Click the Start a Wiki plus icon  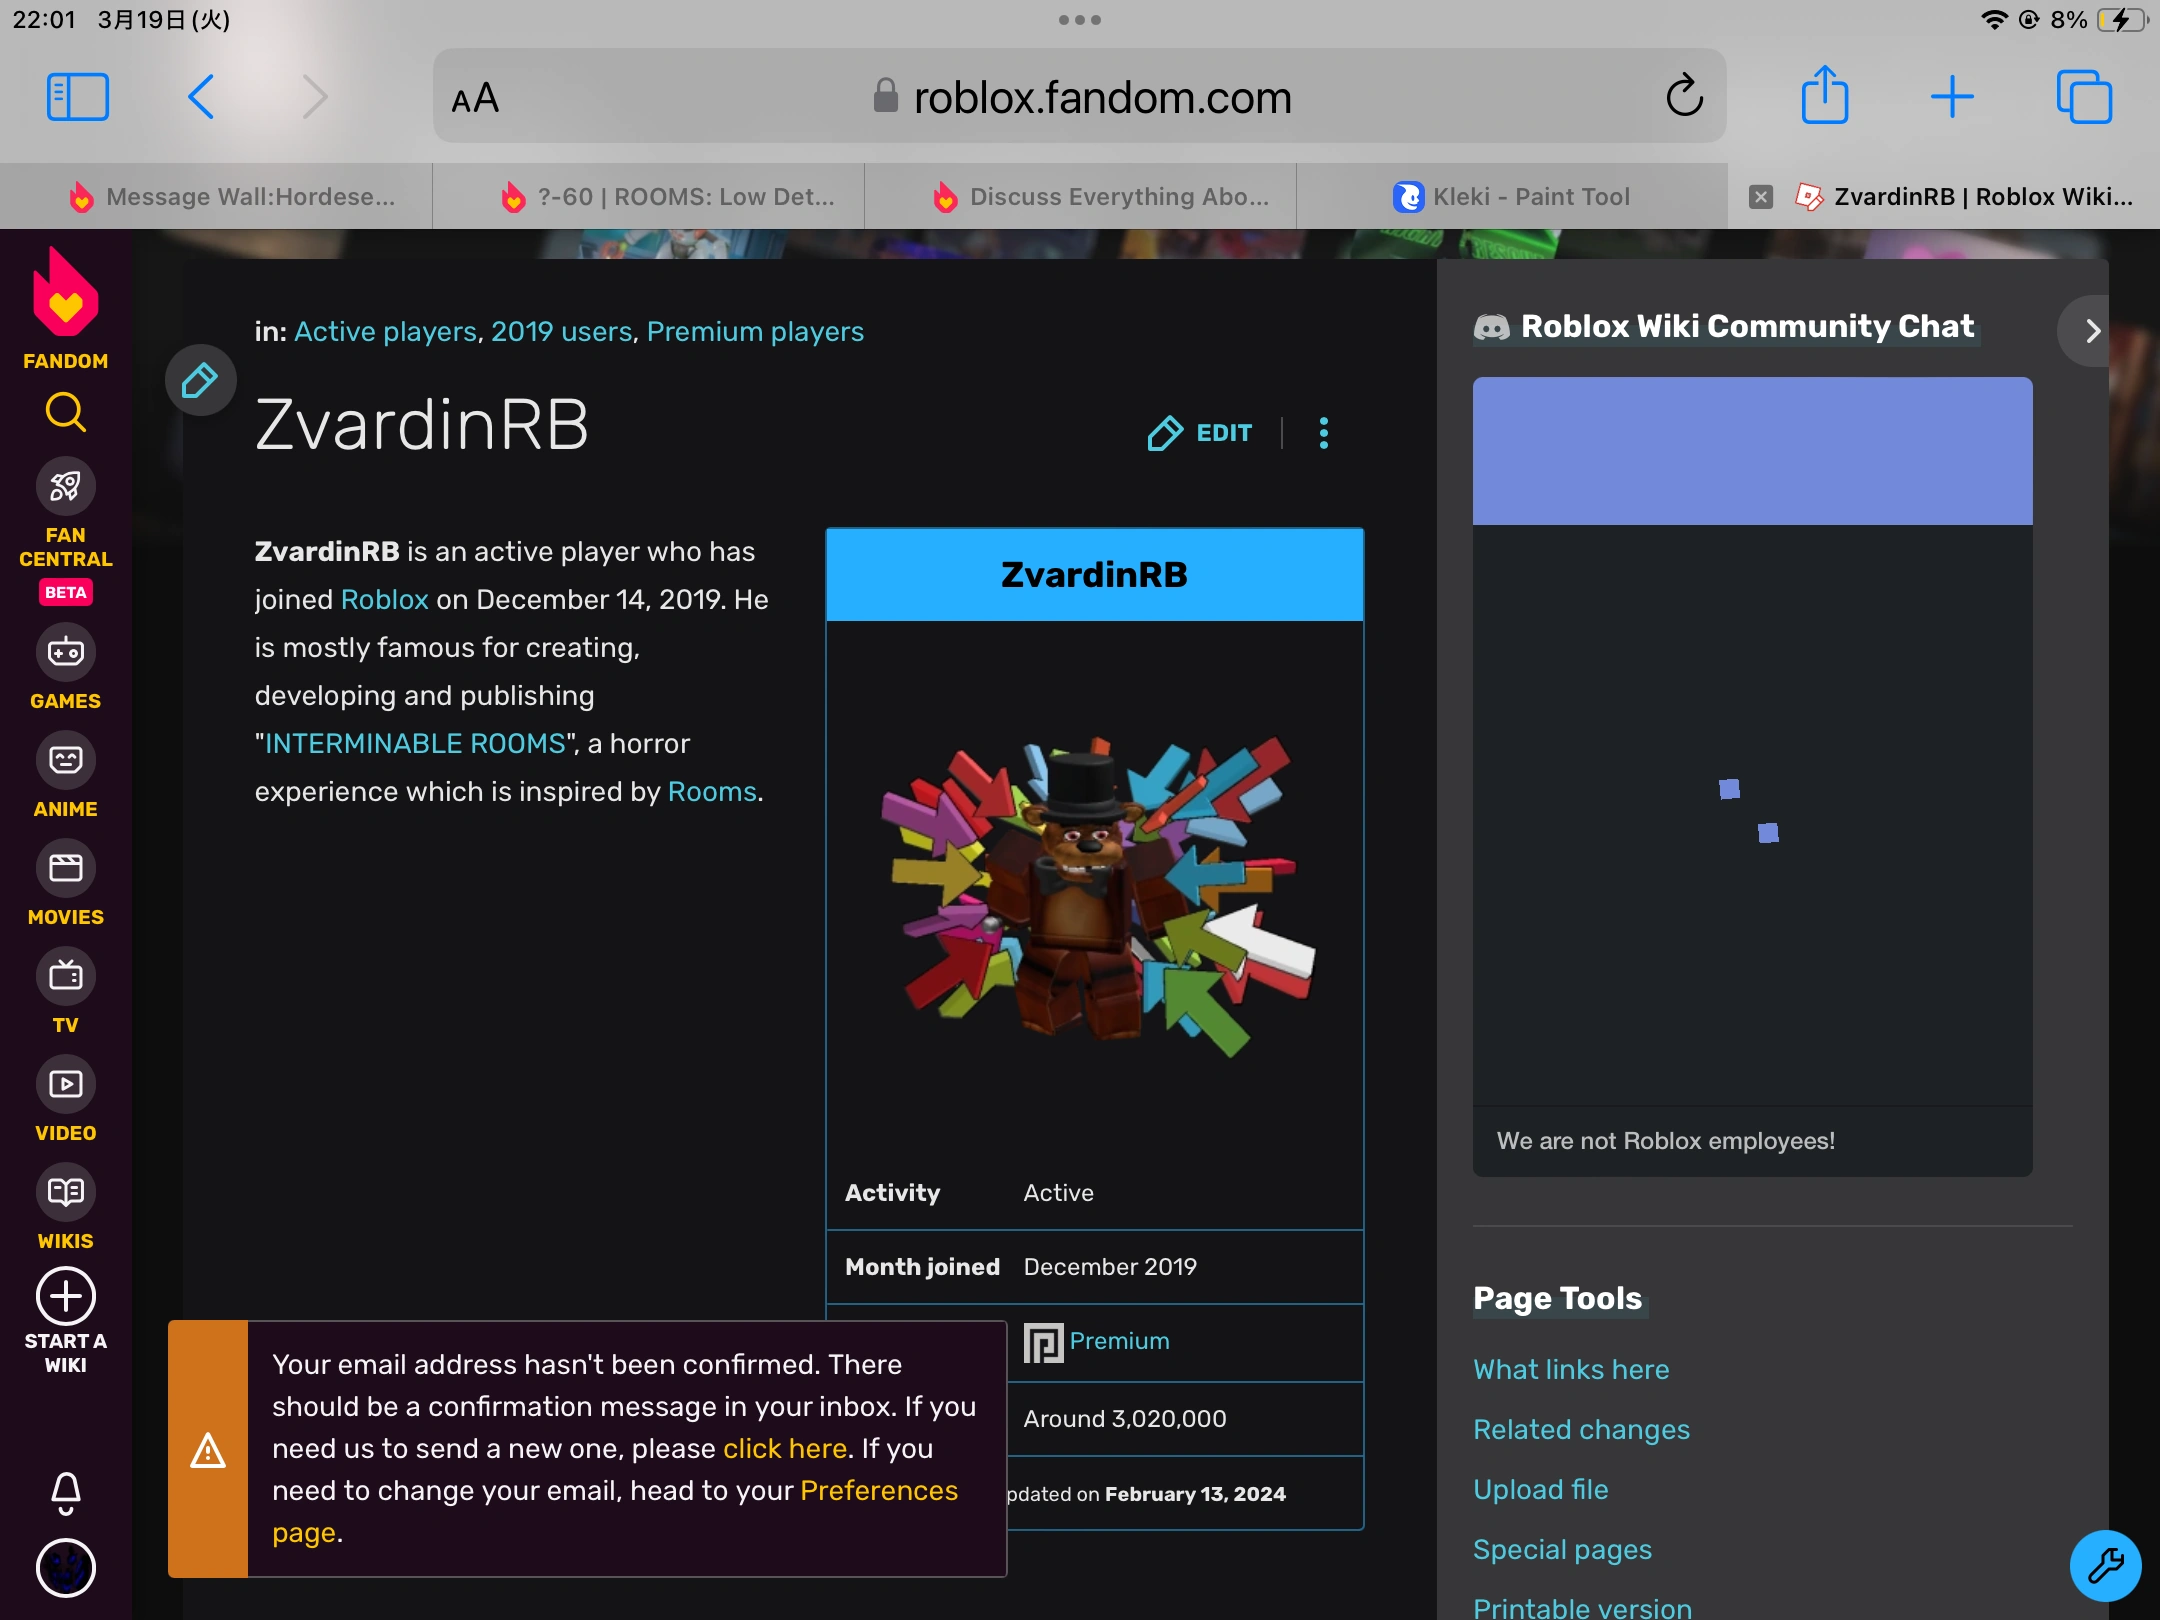[65, 1297]
